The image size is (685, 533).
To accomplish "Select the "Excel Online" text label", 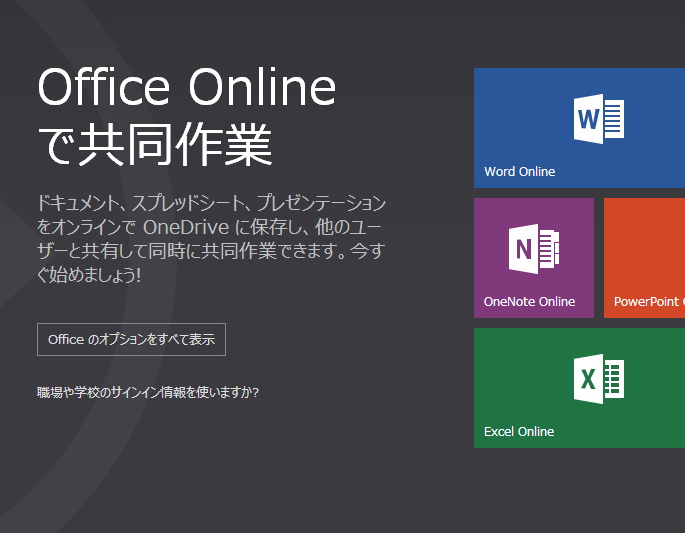I will 518,431.
